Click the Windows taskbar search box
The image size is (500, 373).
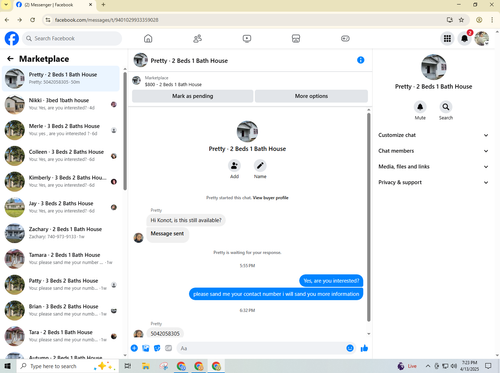tap(67, 366)
